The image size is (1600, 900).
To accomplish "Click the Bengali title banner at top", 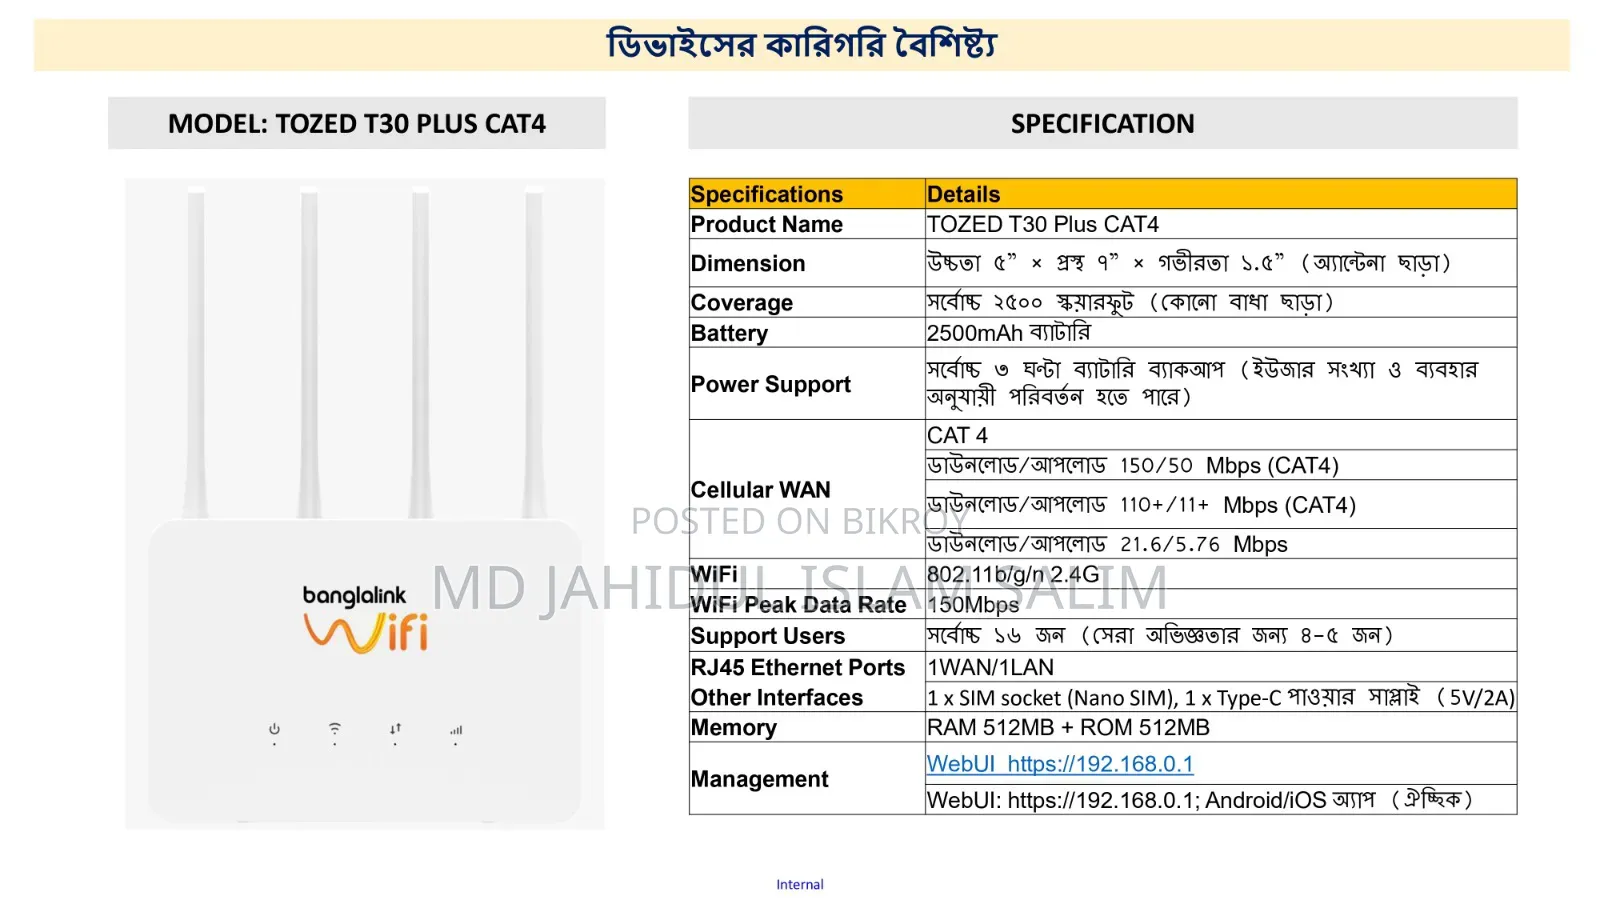I will click(x=802, y=45).
